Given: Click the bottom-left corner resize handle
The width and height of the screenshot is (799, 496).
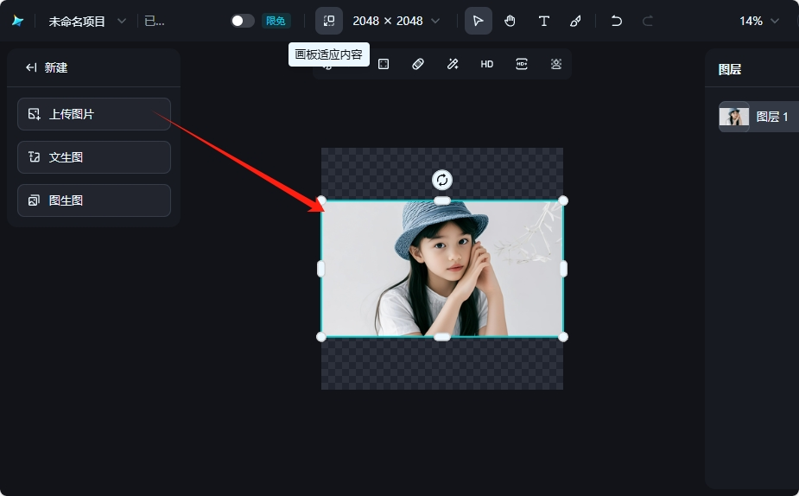Looking at the screenshot, I should pyautogui.click(x=321, y=337).
